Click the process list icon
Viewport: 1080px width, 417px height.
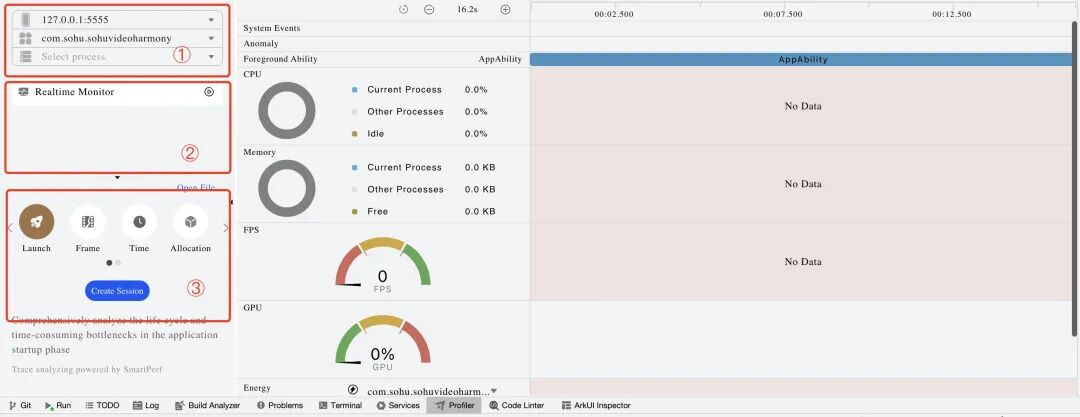(25, 57)
